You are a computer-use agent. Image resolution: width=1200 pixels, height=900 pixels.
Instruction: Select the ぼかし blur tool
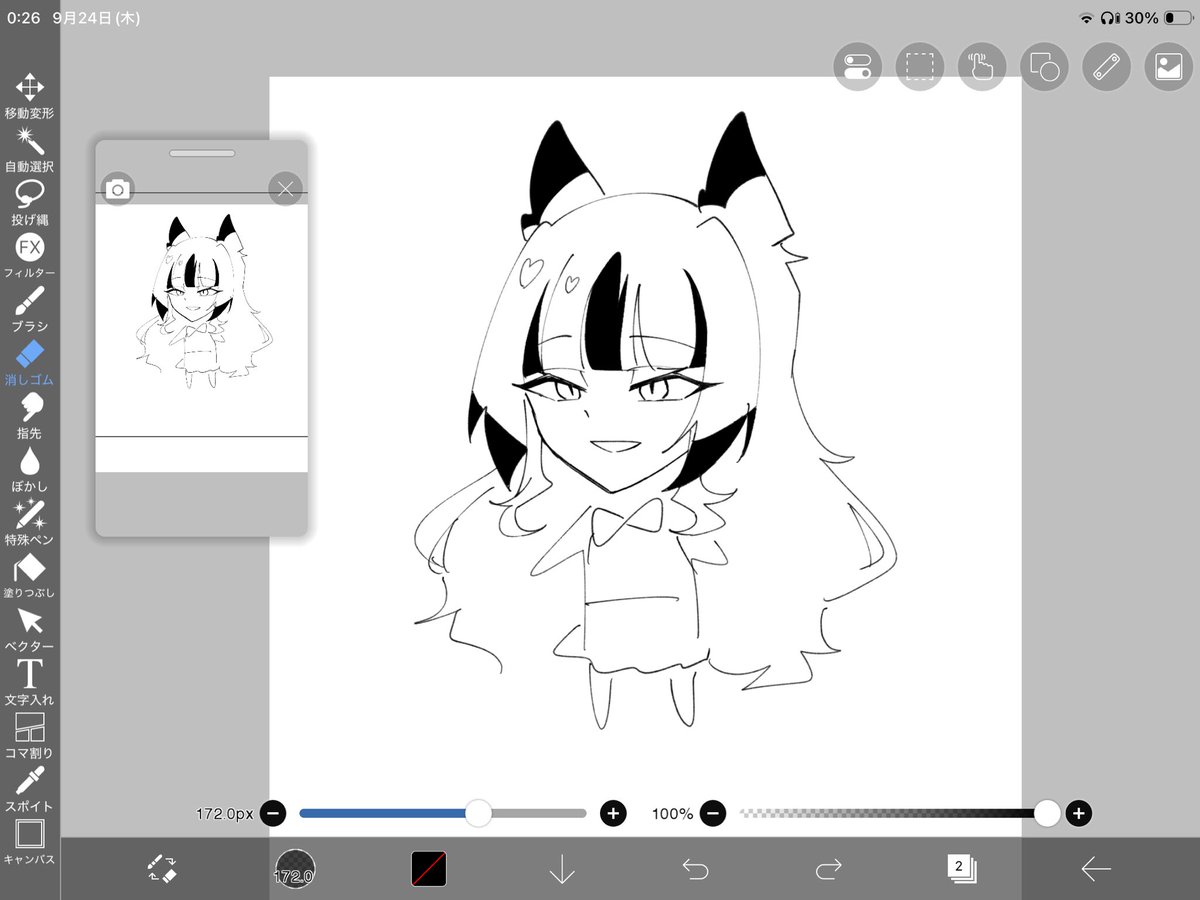(x=29, y=469)
